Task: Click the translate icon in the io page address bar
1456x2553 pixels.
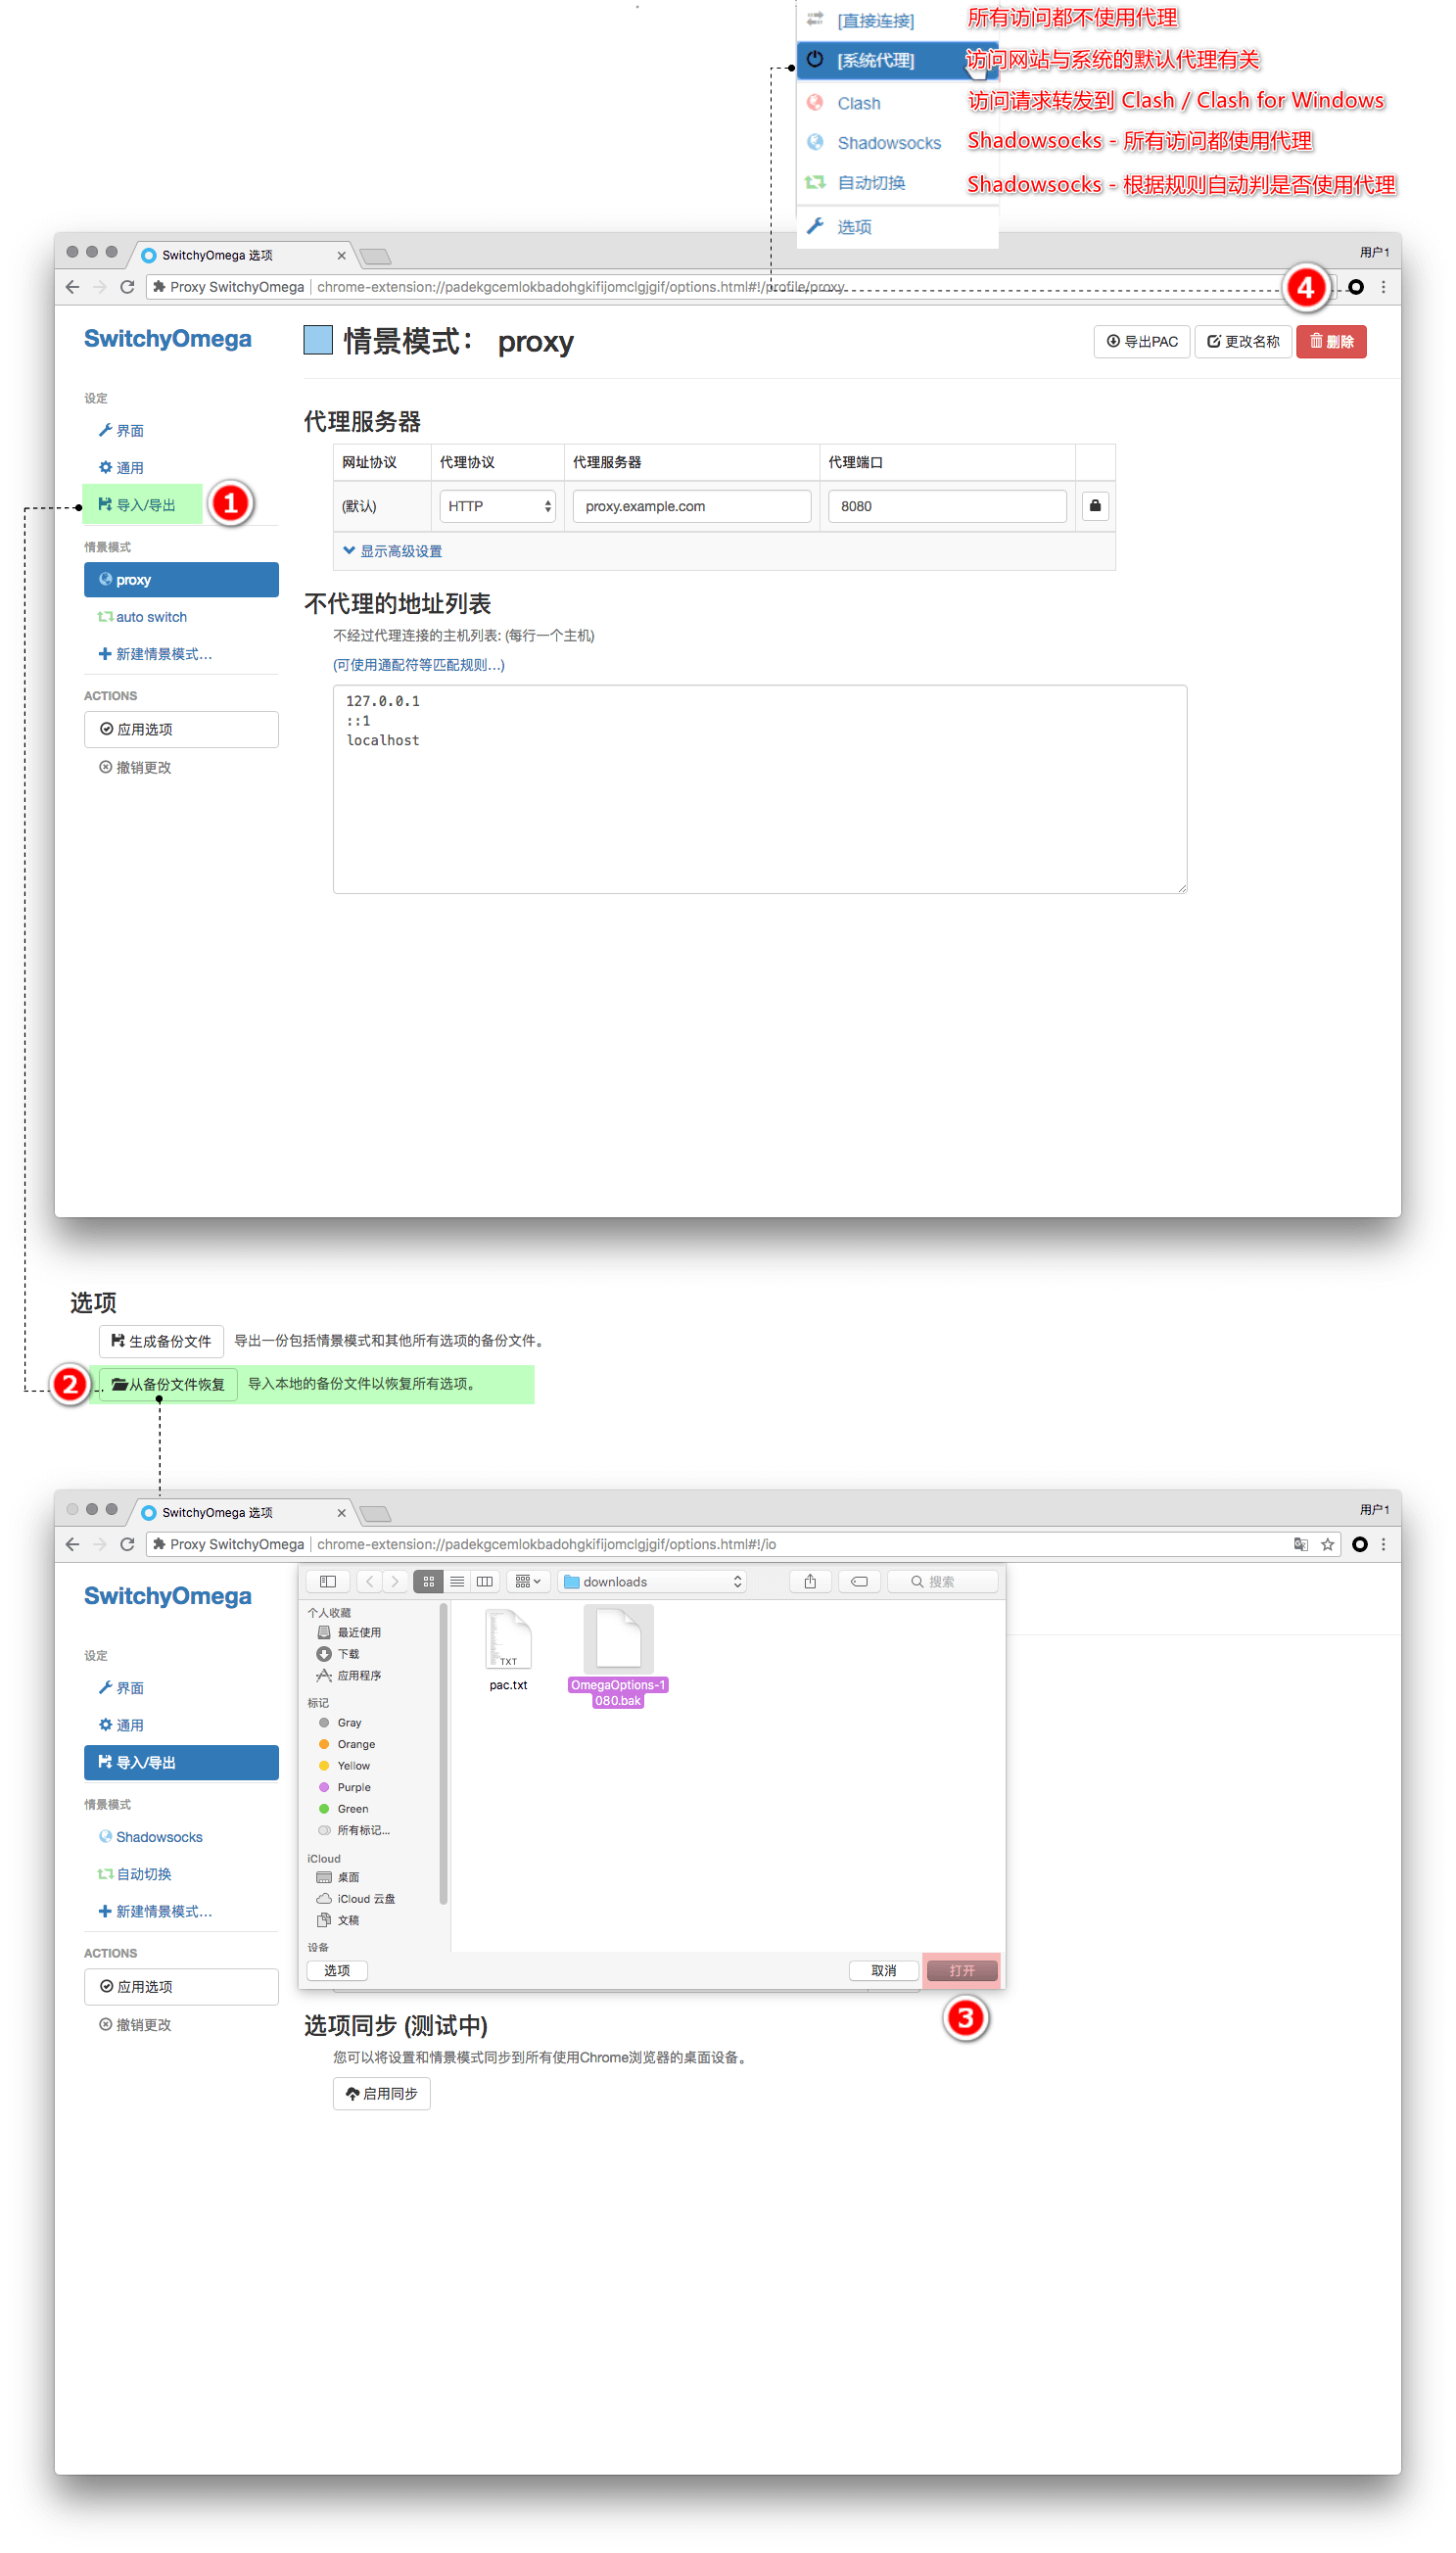Action: pyautogui.click(x=1300, y=1544)
